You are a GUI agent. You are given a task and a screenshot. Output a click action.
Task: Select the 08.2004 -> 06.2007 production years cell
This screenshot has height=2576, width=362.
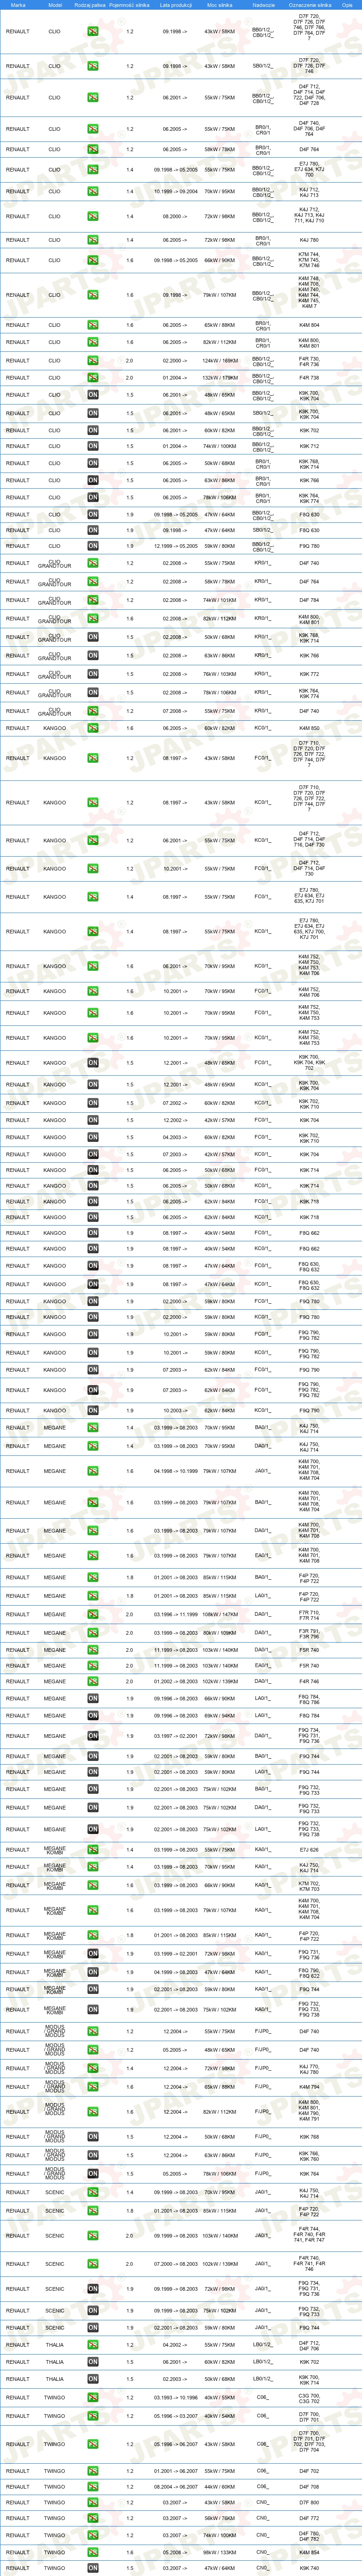tap(176, 2486)
